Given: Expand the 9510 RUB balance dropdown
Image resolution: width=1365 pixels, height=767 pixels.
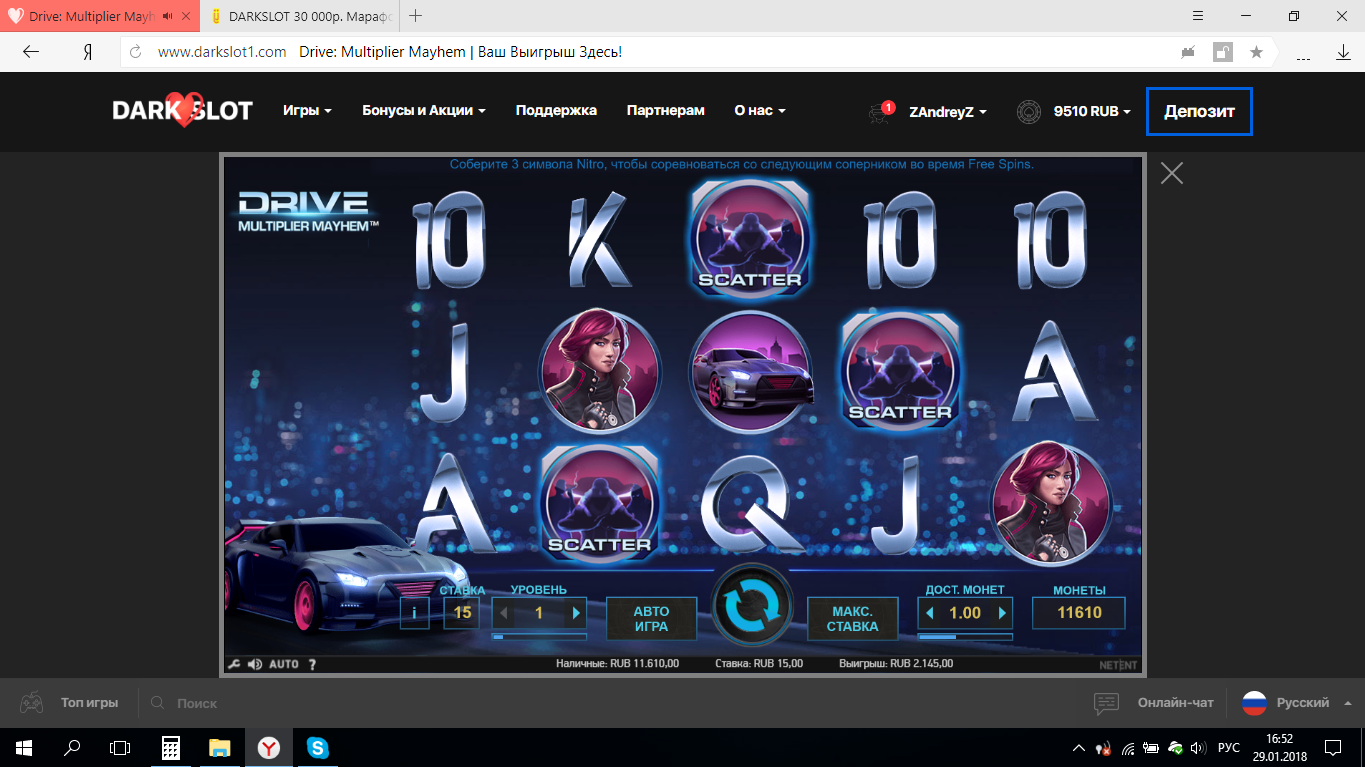Looking at the screenshot, I should tap(1092, 112).
